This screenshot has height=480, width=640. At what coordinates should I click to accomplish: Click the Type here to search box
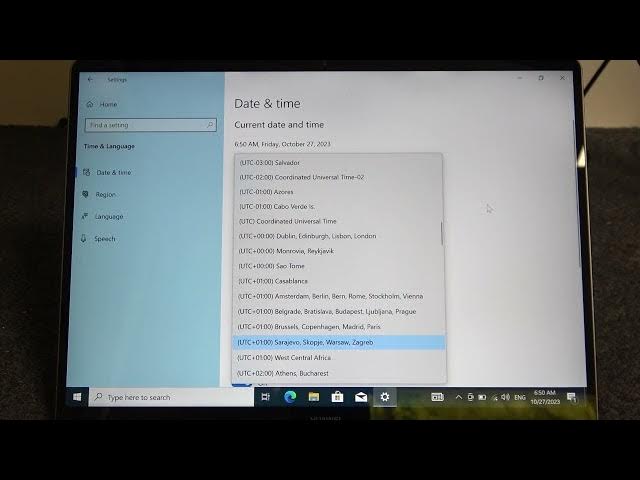[x=171, y=397]
